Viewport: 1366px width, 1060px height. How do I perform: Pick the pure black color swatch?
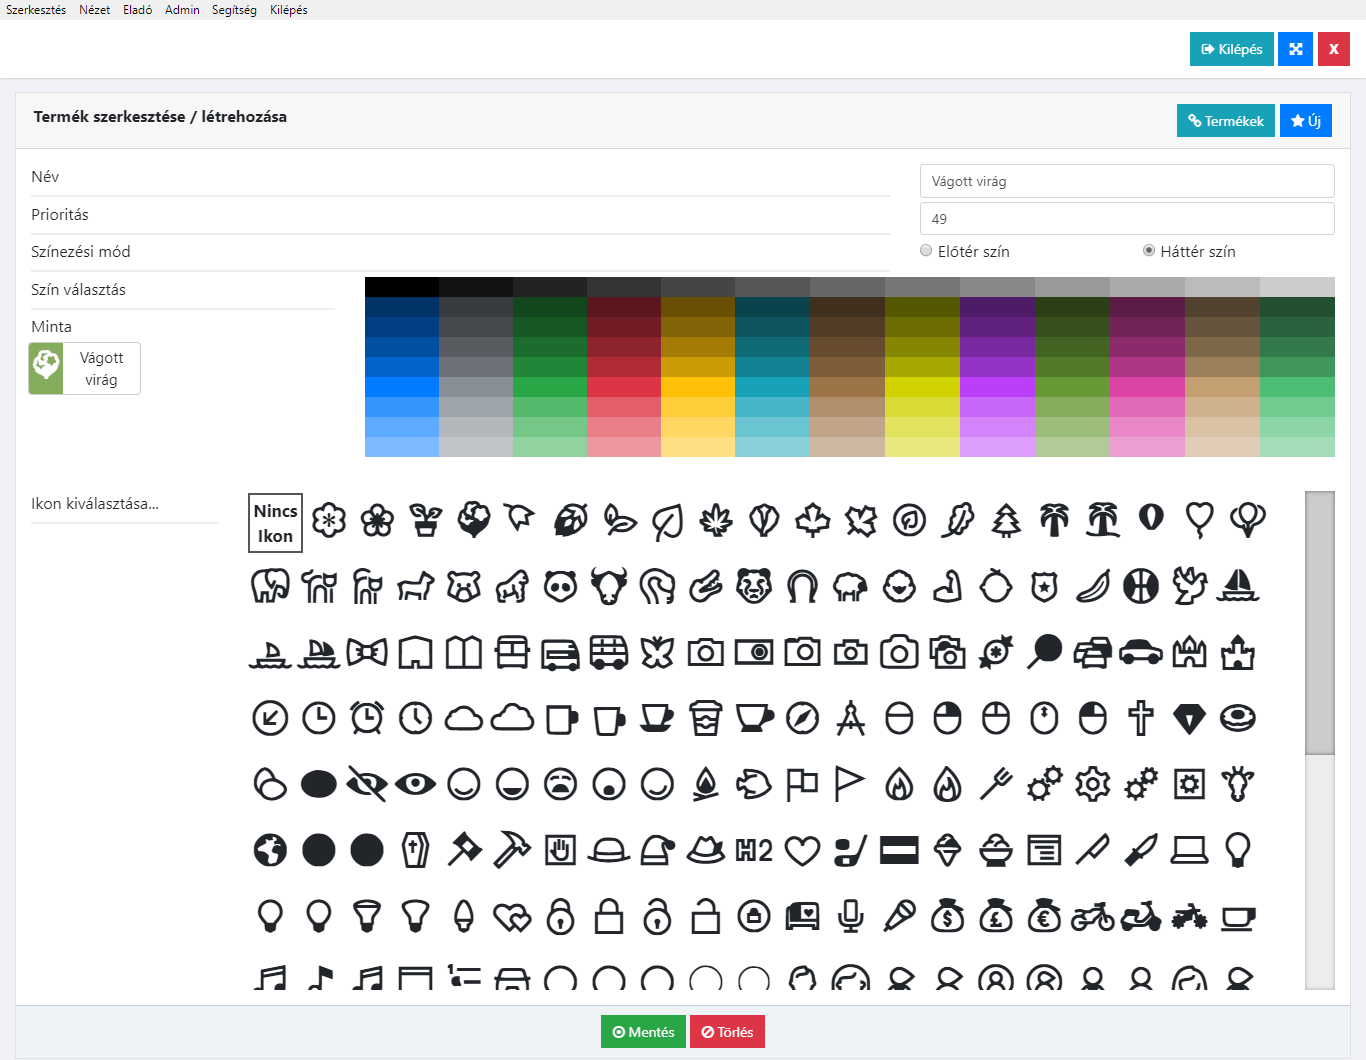tap(401, 287)
